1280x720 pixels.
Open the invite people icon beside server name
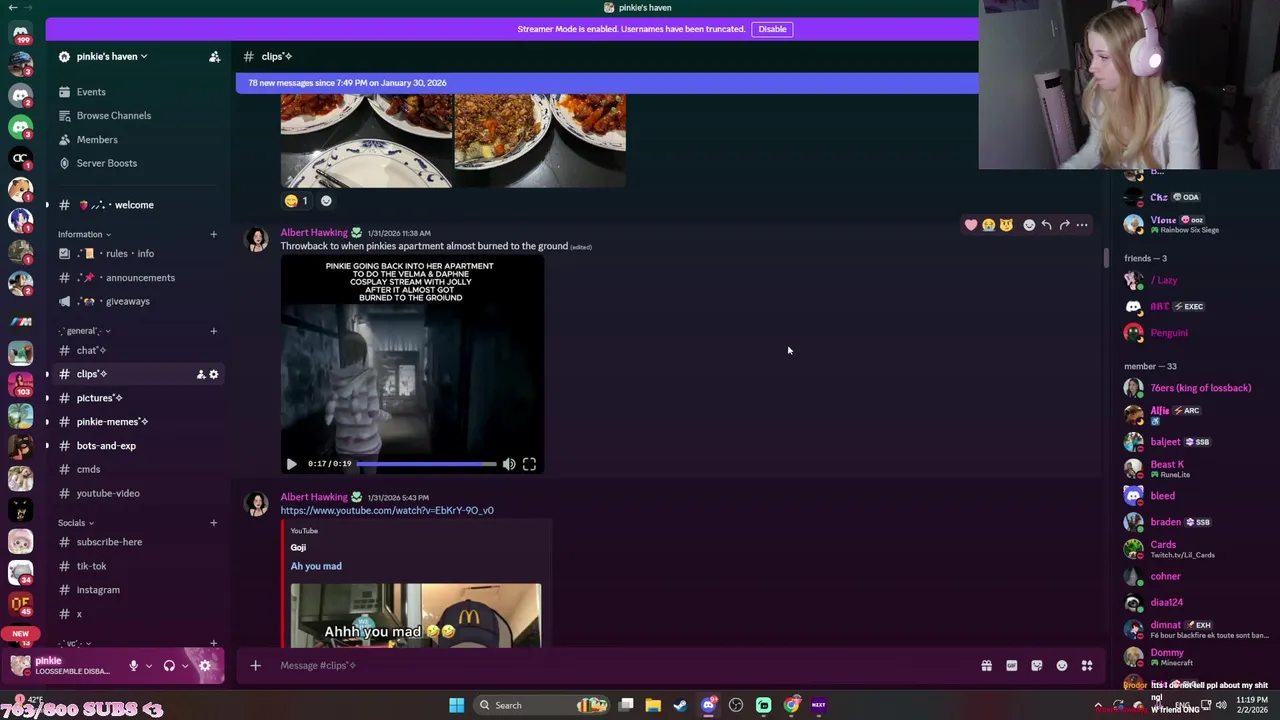[214, 57]
